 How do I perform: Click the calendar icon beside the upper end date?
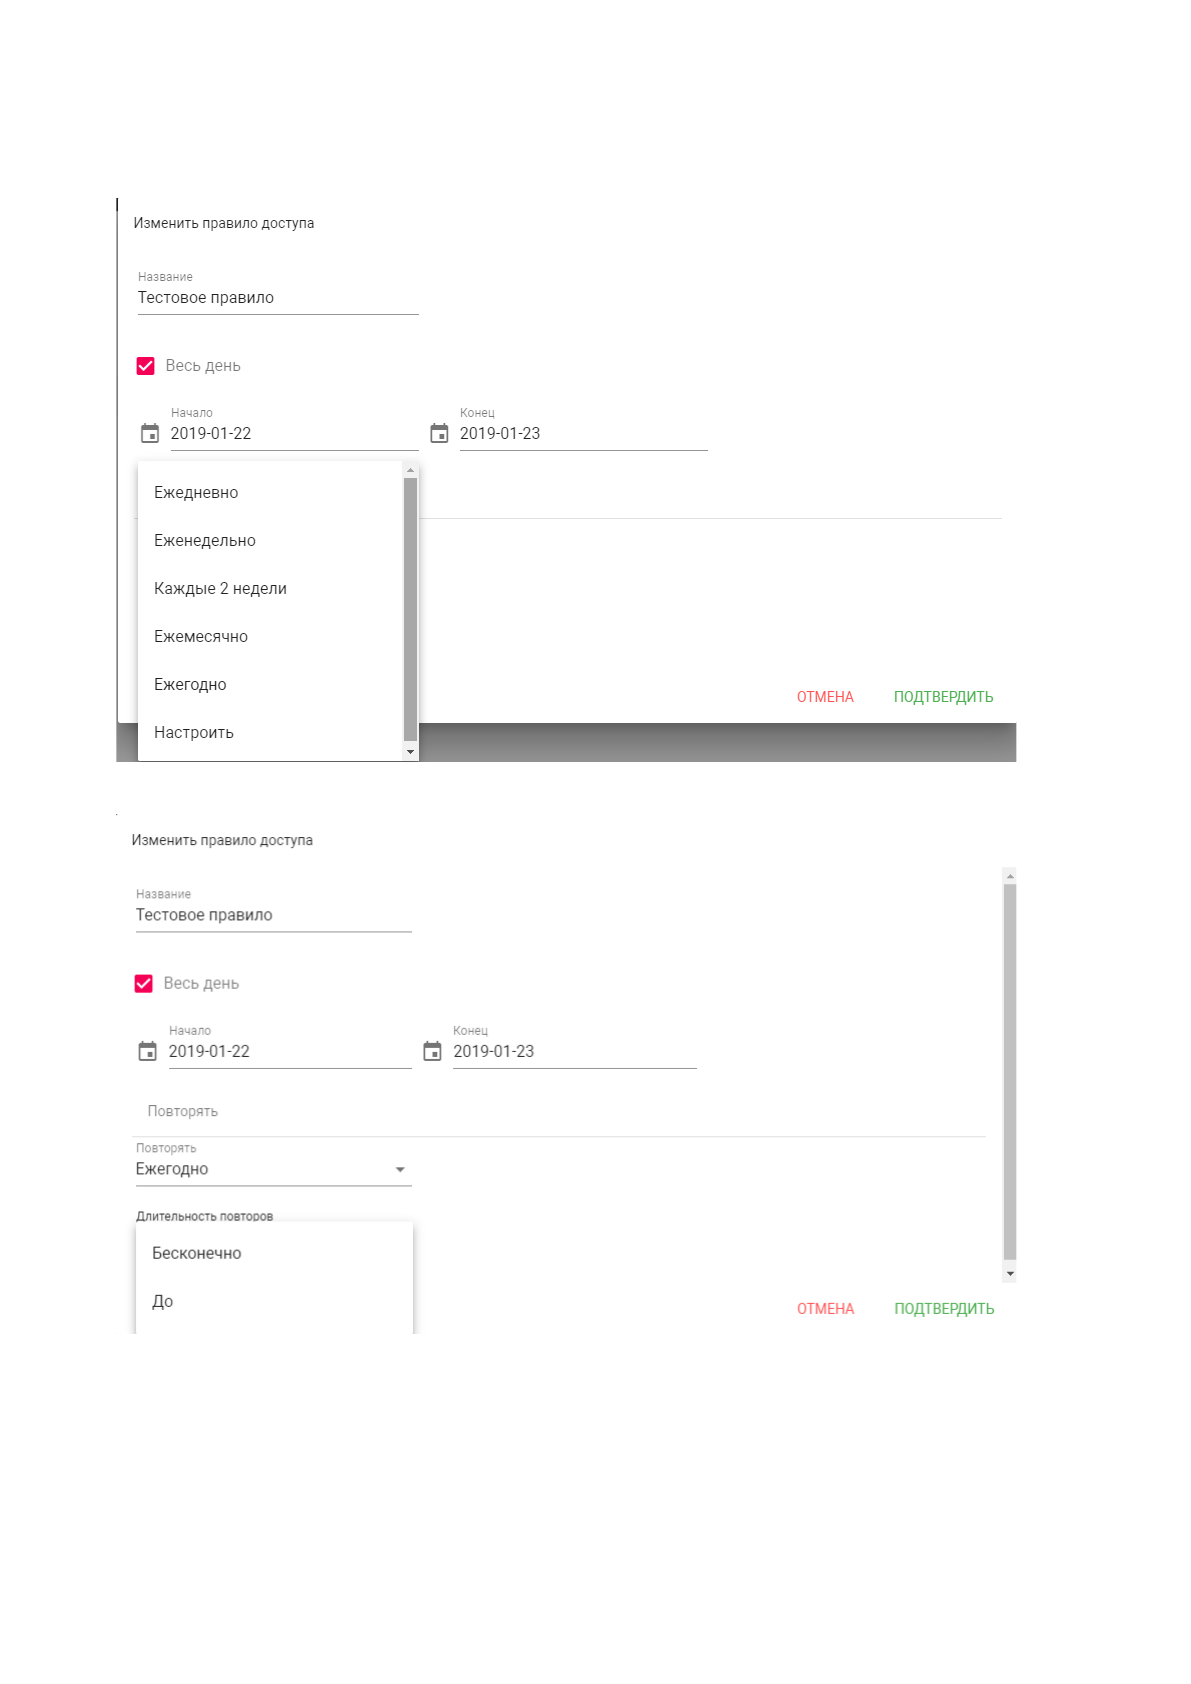[x=439, y=433]
